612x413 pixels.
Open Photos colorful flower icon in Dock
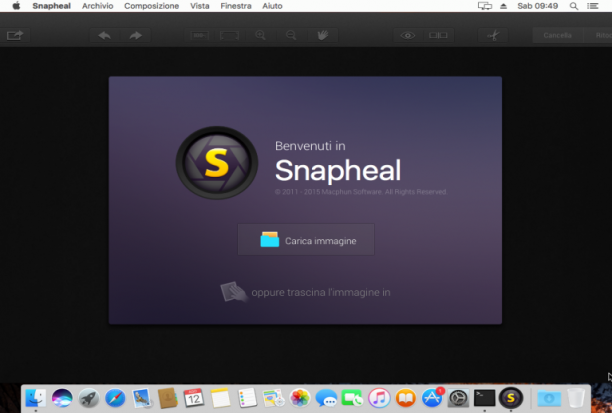[x=300, y=398]
